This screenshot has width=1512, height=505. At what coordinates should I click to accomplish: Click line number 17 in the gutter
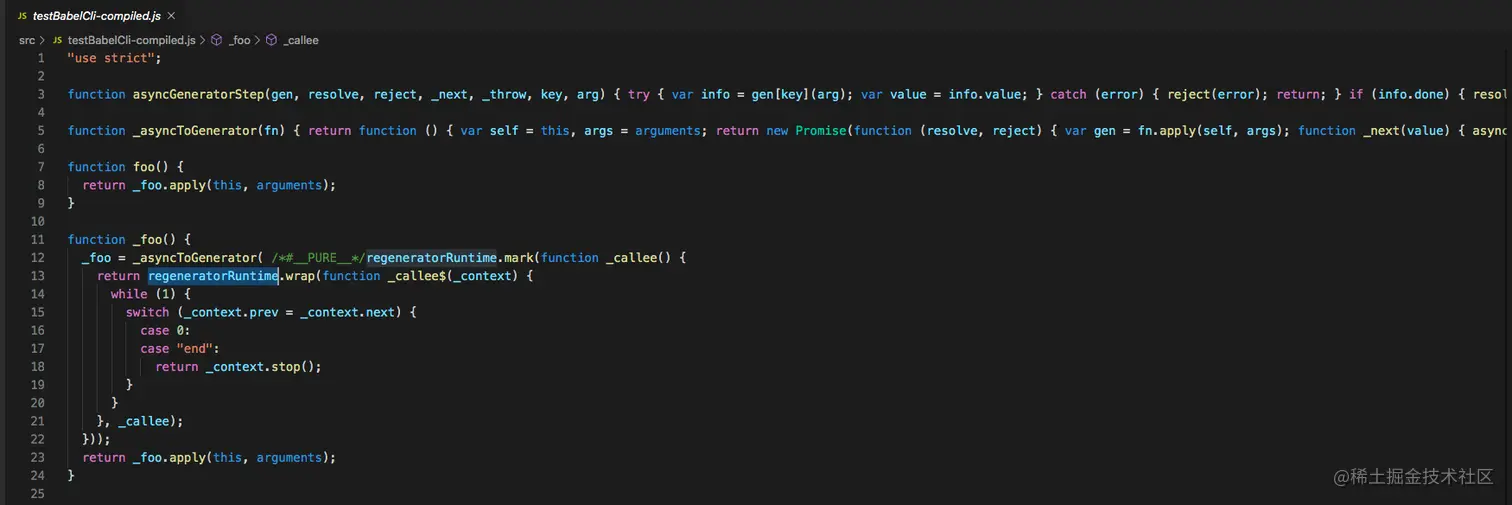(x=38, y=348)
